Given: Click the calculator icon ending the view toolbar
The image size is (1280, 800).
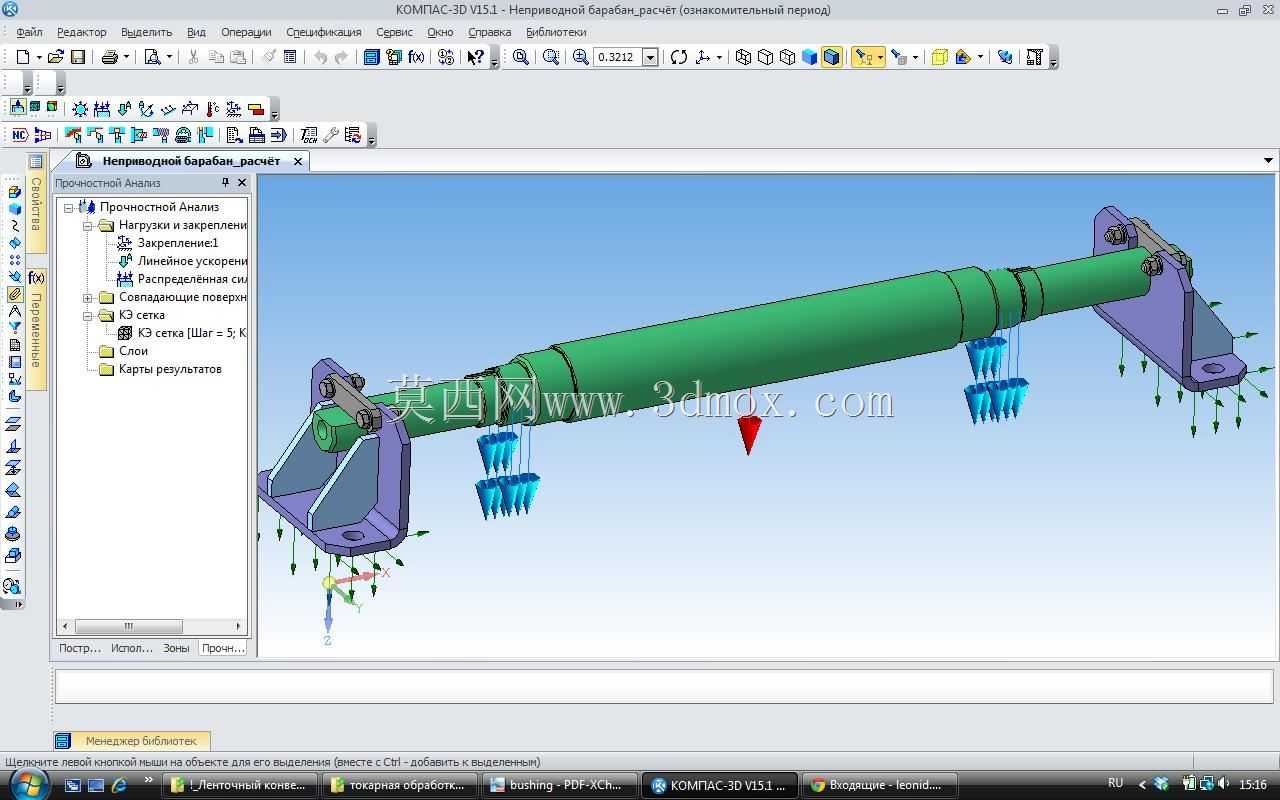Looking at the screenshot, I should pyautogui.click(x=1035, y=57).
